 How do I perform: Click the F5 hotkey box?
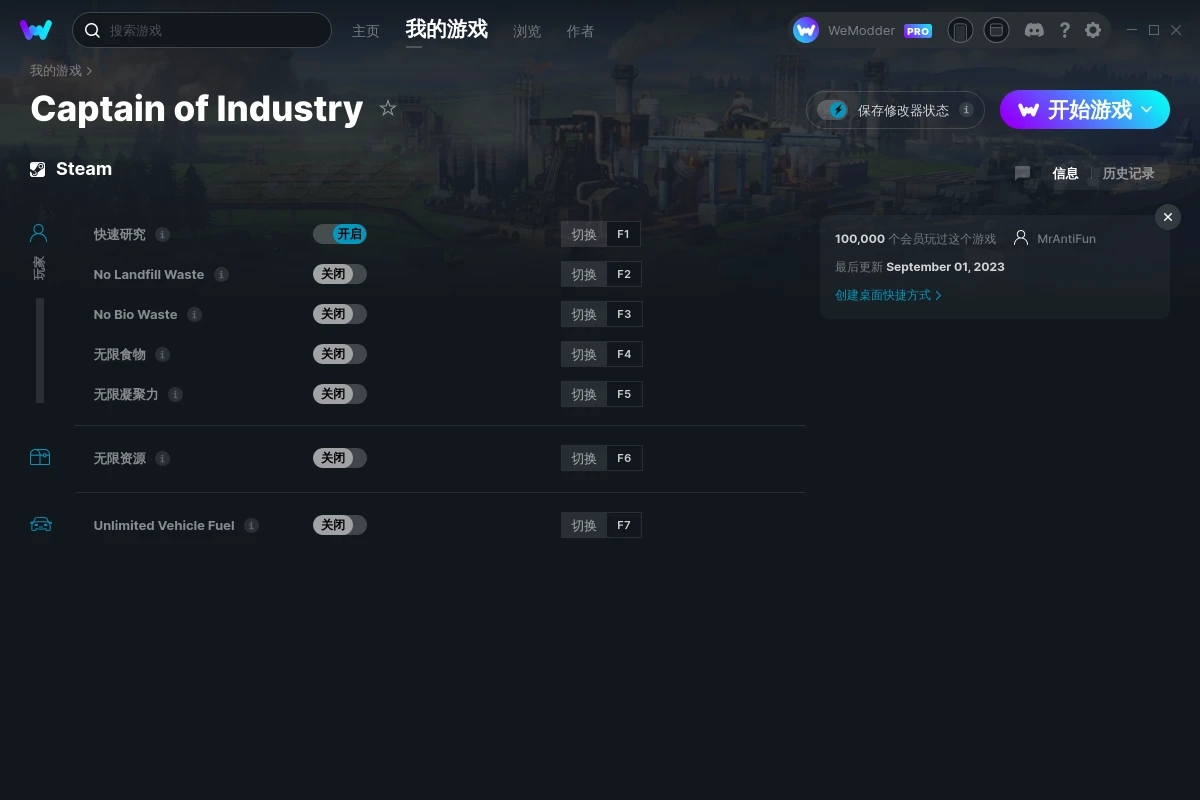click(x=624, y=394)
